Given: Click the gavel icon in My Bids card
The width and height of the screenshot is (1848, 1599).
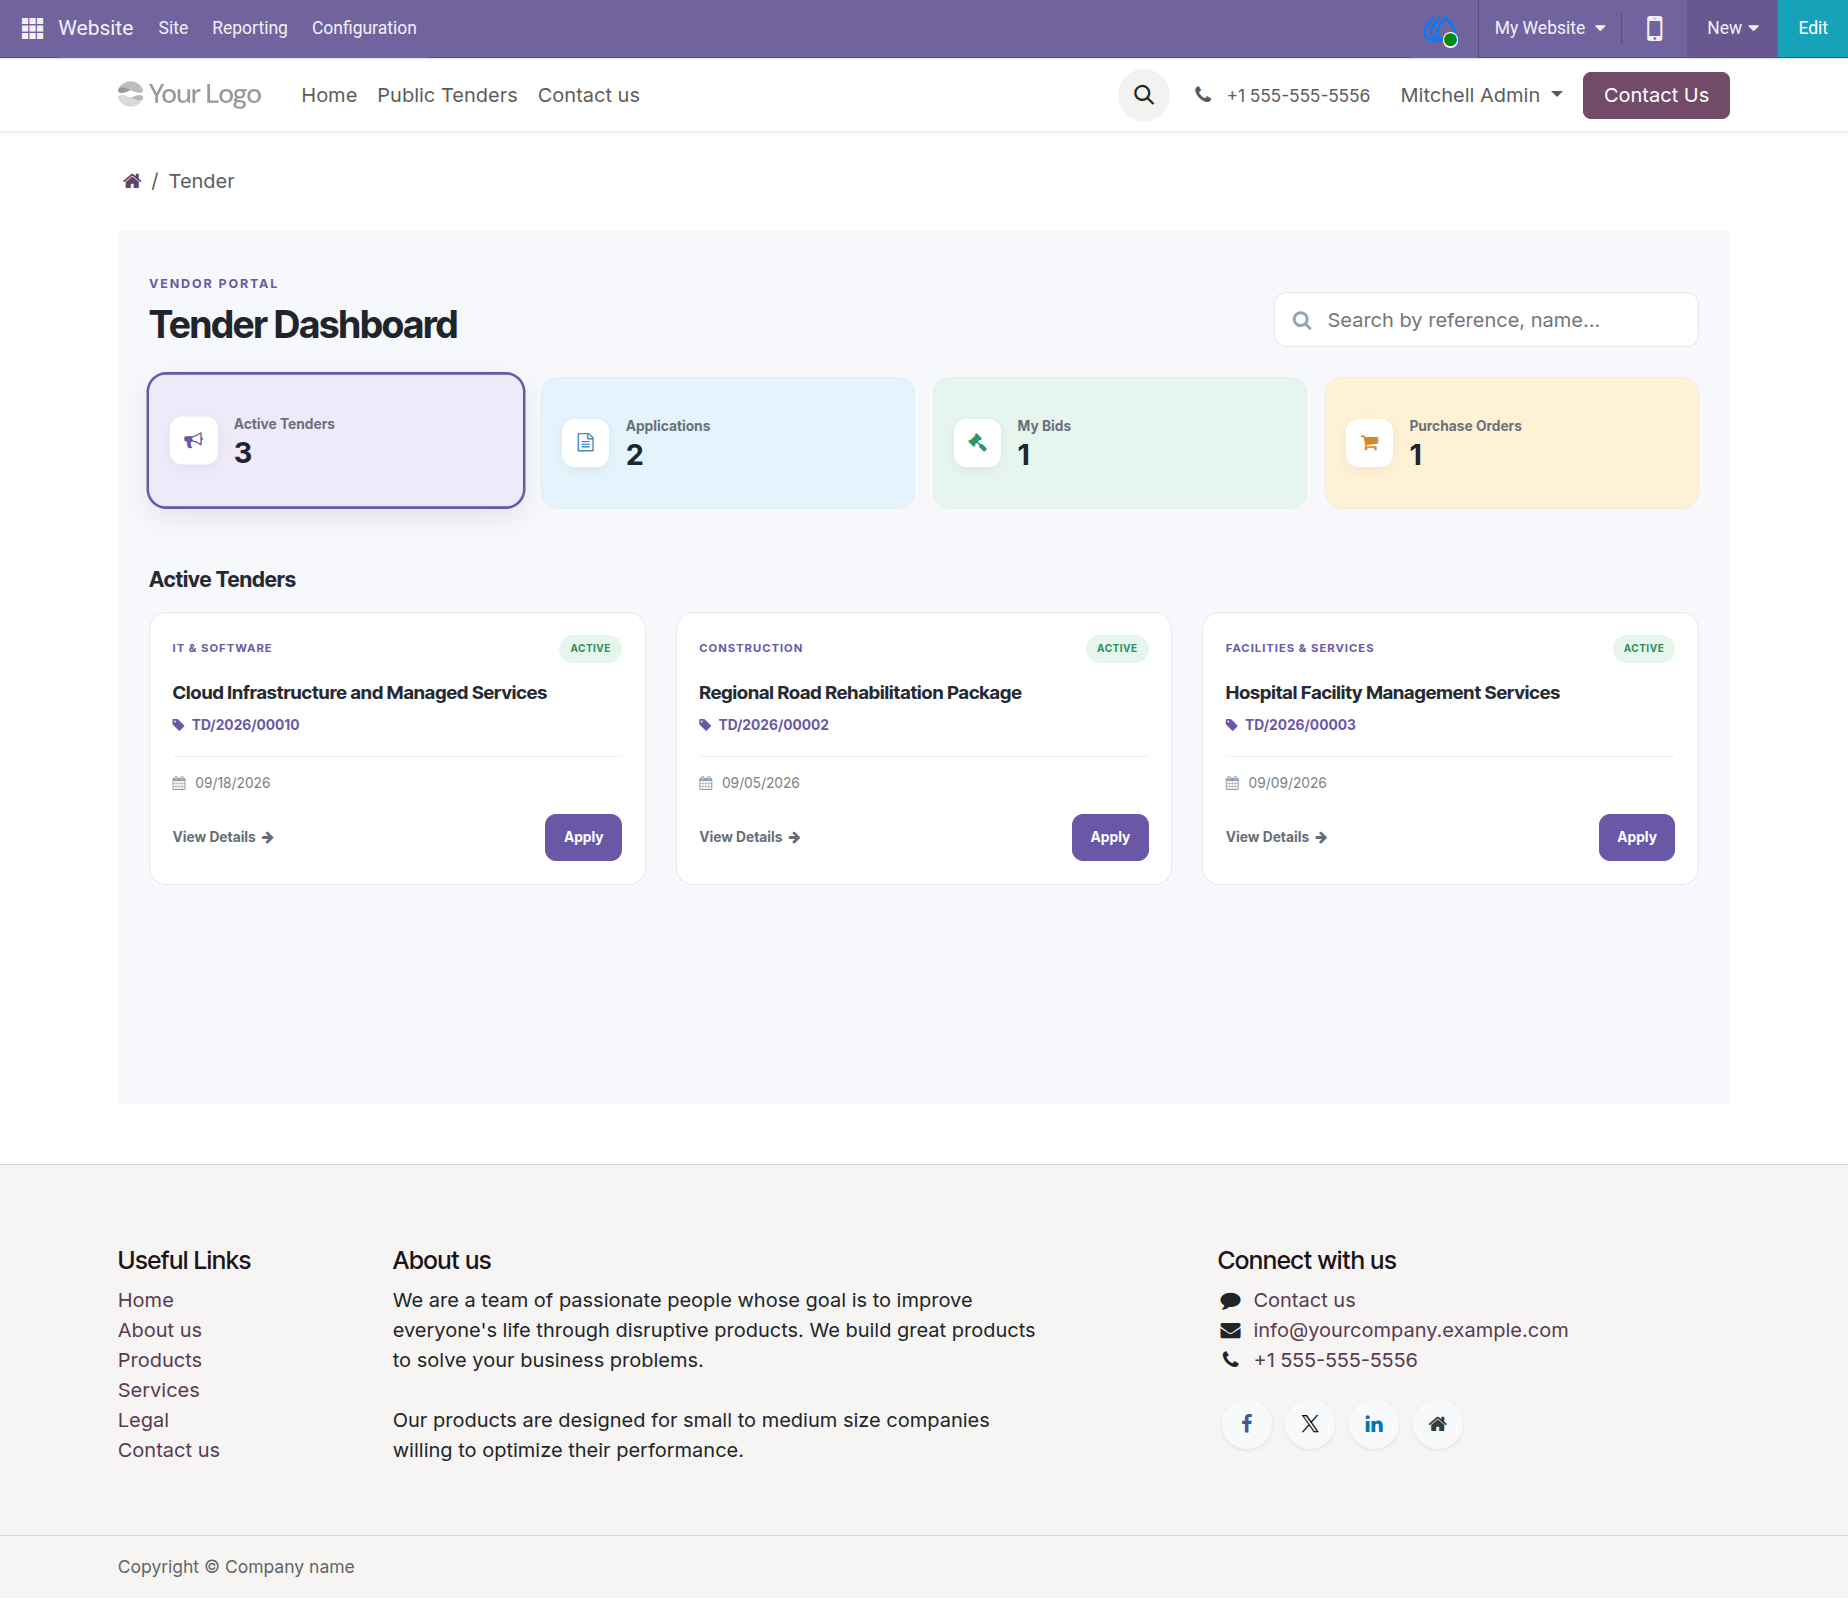Looking at the screenshot, I should [978, 442].
